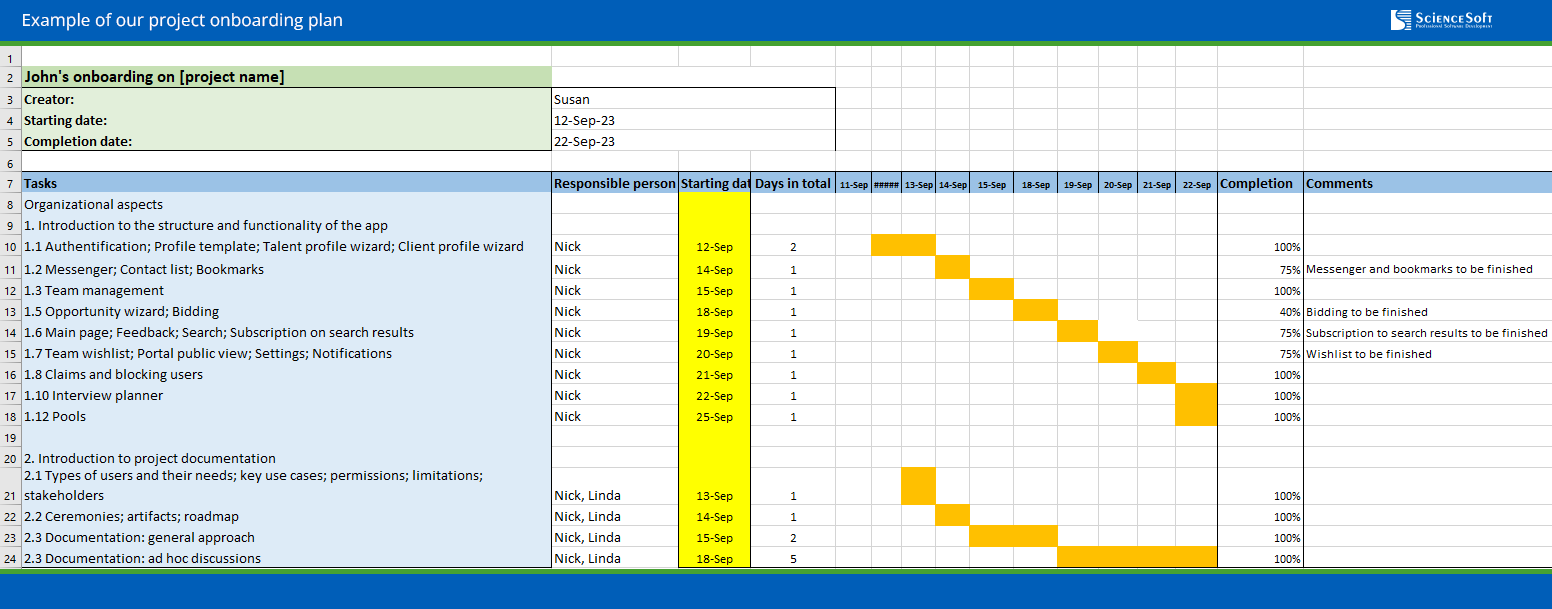Select the "#####" truncated date column header
Viewport: 1552px width, 609px height.
888,183
